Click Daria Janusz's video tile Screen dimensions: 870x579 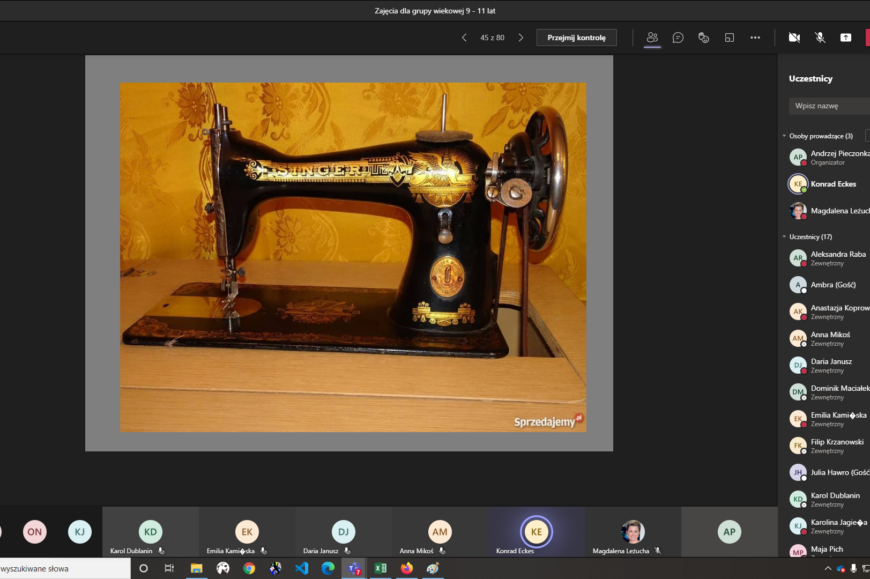tap(343, 531)
